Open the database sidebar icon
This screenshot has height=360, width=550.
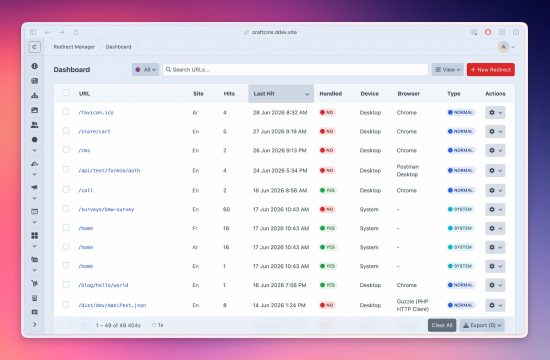(34, 298)
